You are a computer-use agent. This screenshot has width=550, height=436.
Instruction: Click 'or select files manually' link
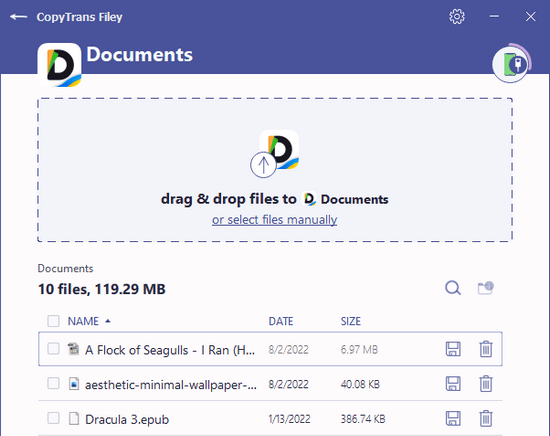(274, 220)
